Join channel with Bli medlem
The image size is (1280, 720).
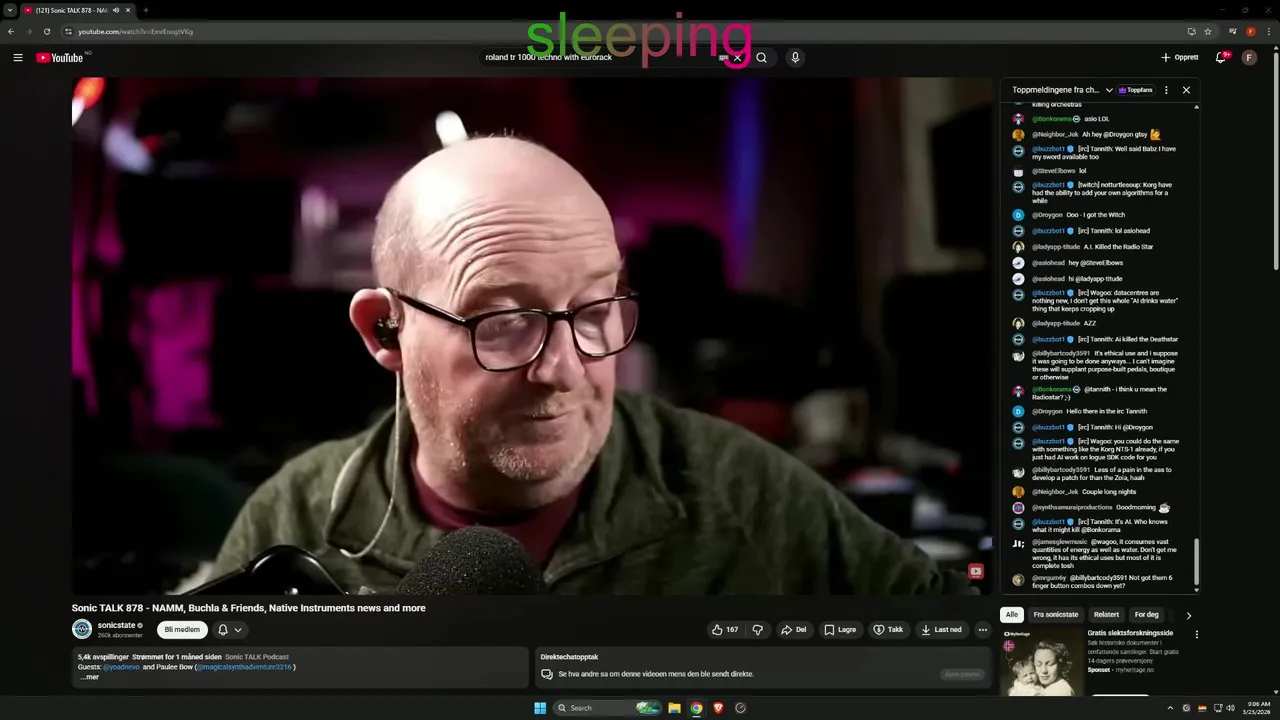point(182,630)
